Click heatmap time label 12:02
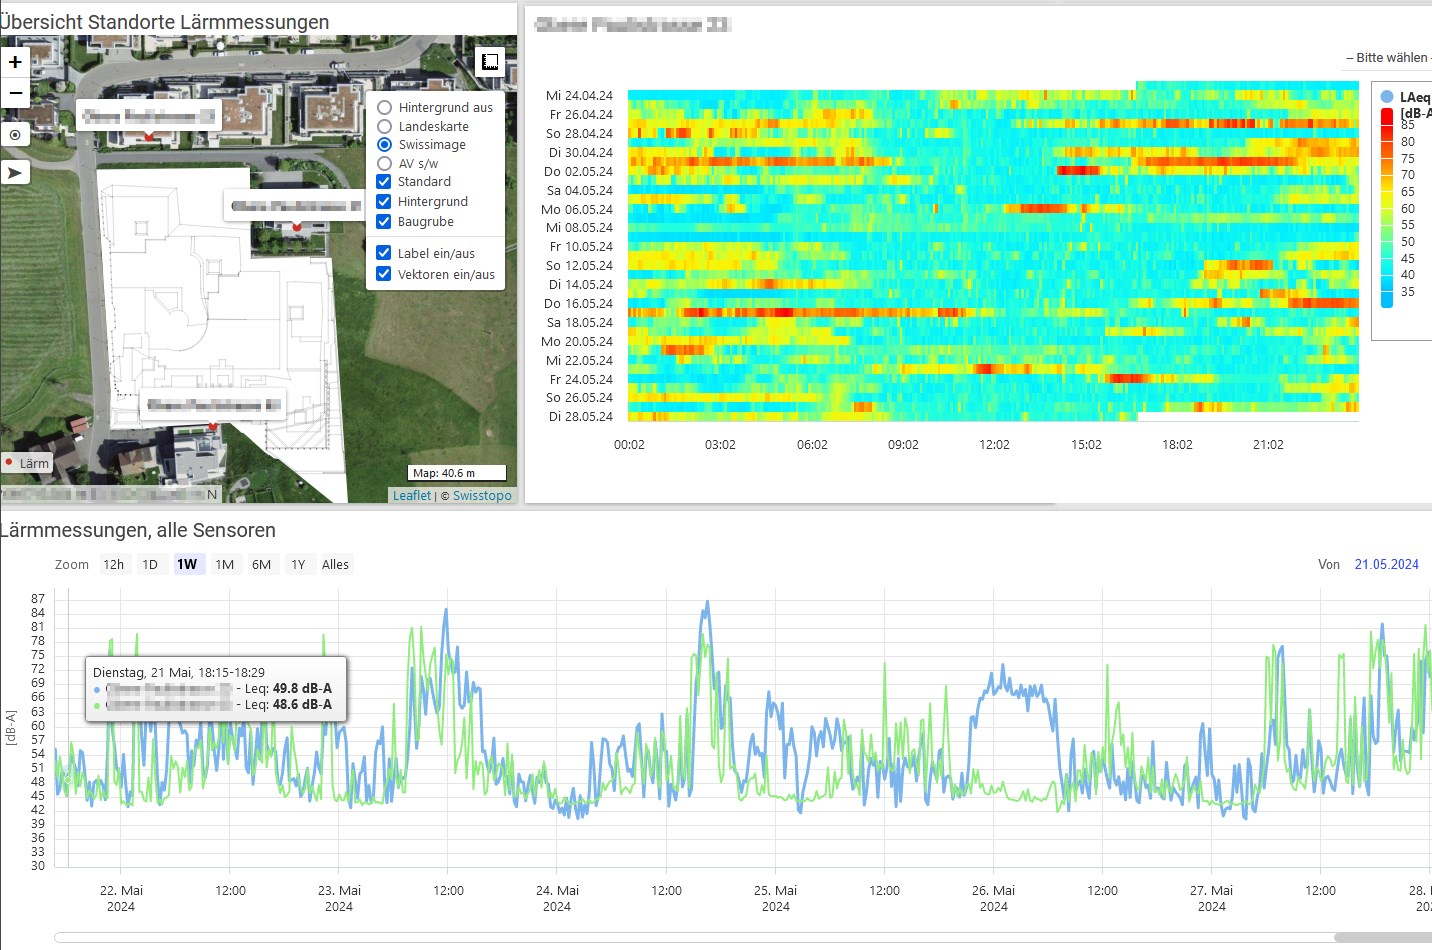The image size is (1432, 950). tap(994, 445)
